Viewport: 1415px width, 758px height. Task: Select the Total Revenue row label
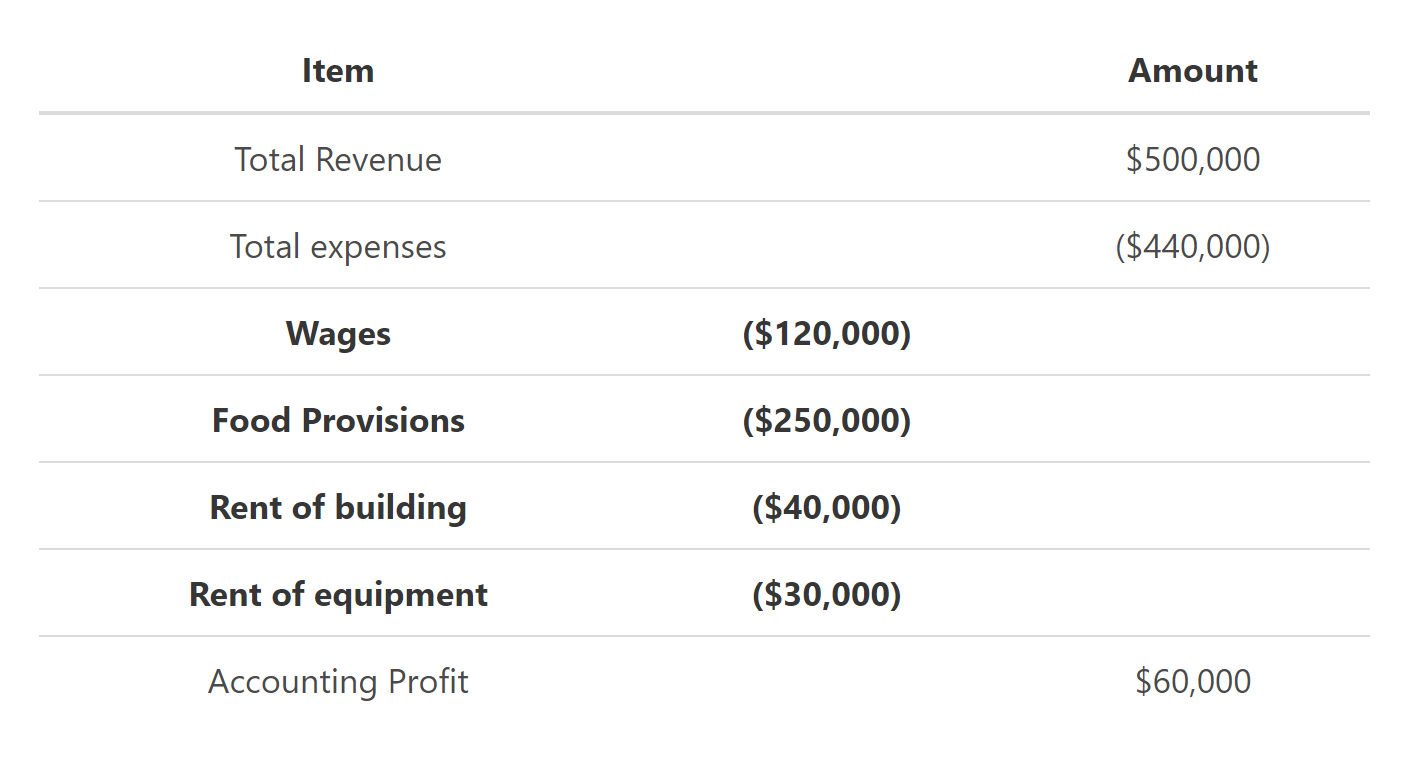pos(338,160)
